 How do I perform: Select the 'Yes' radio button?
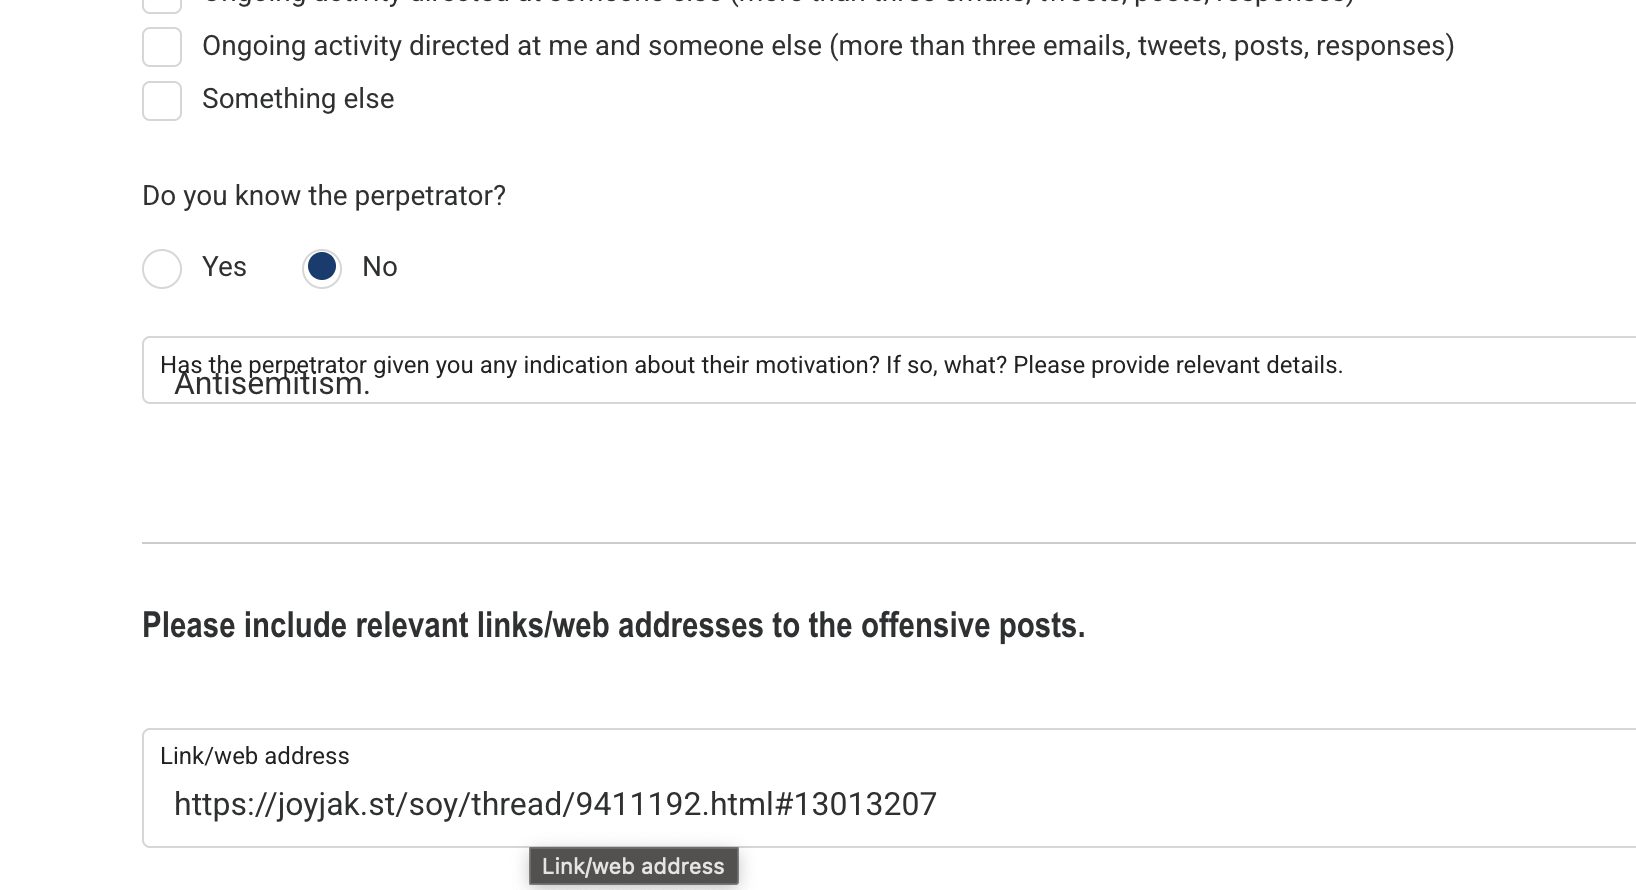coord(162,268)
